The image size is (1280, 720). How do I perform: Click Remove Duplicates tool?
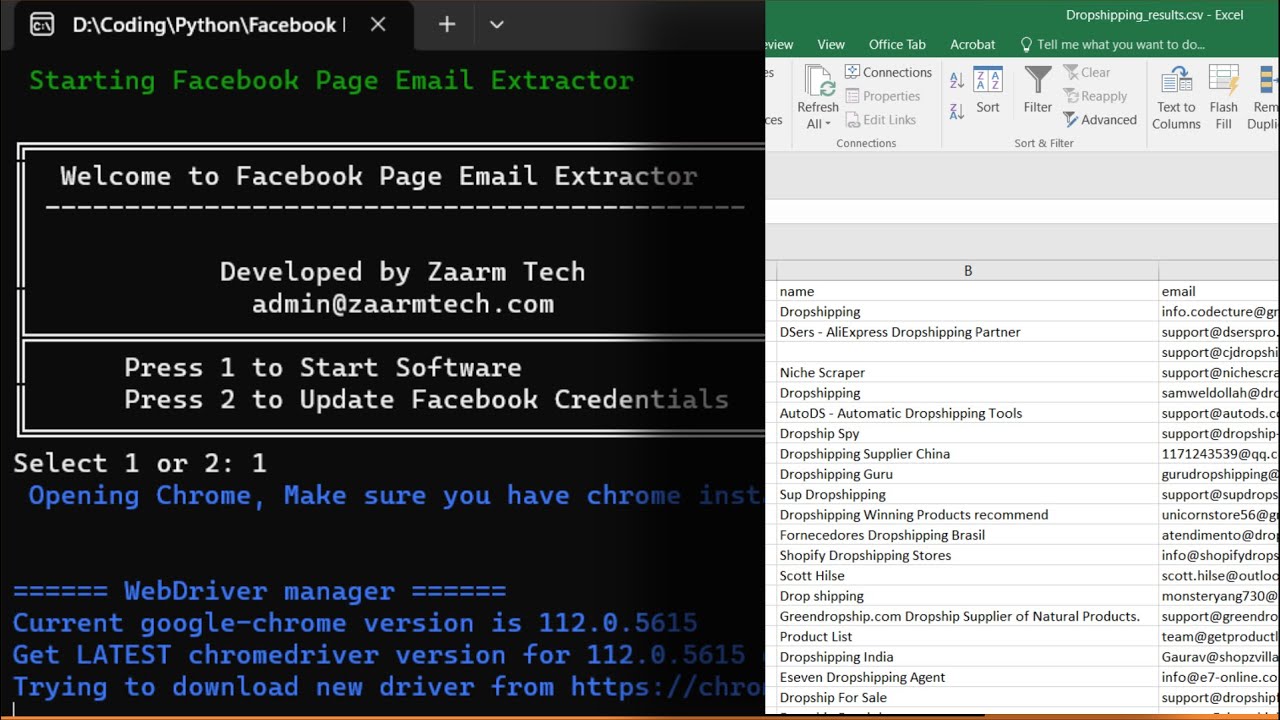pos(1264,98)
